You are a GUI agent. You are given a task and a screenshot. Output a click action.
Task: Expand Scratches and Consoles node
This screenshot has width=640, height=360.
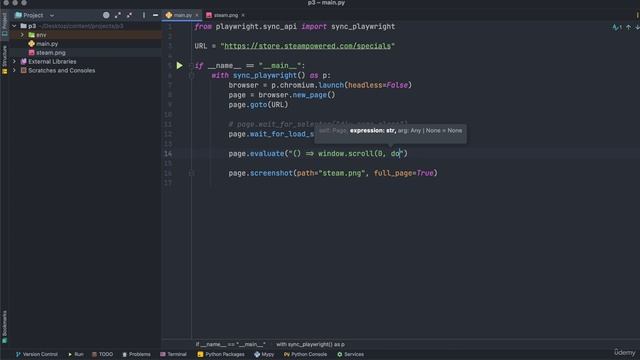pos(15,71)
